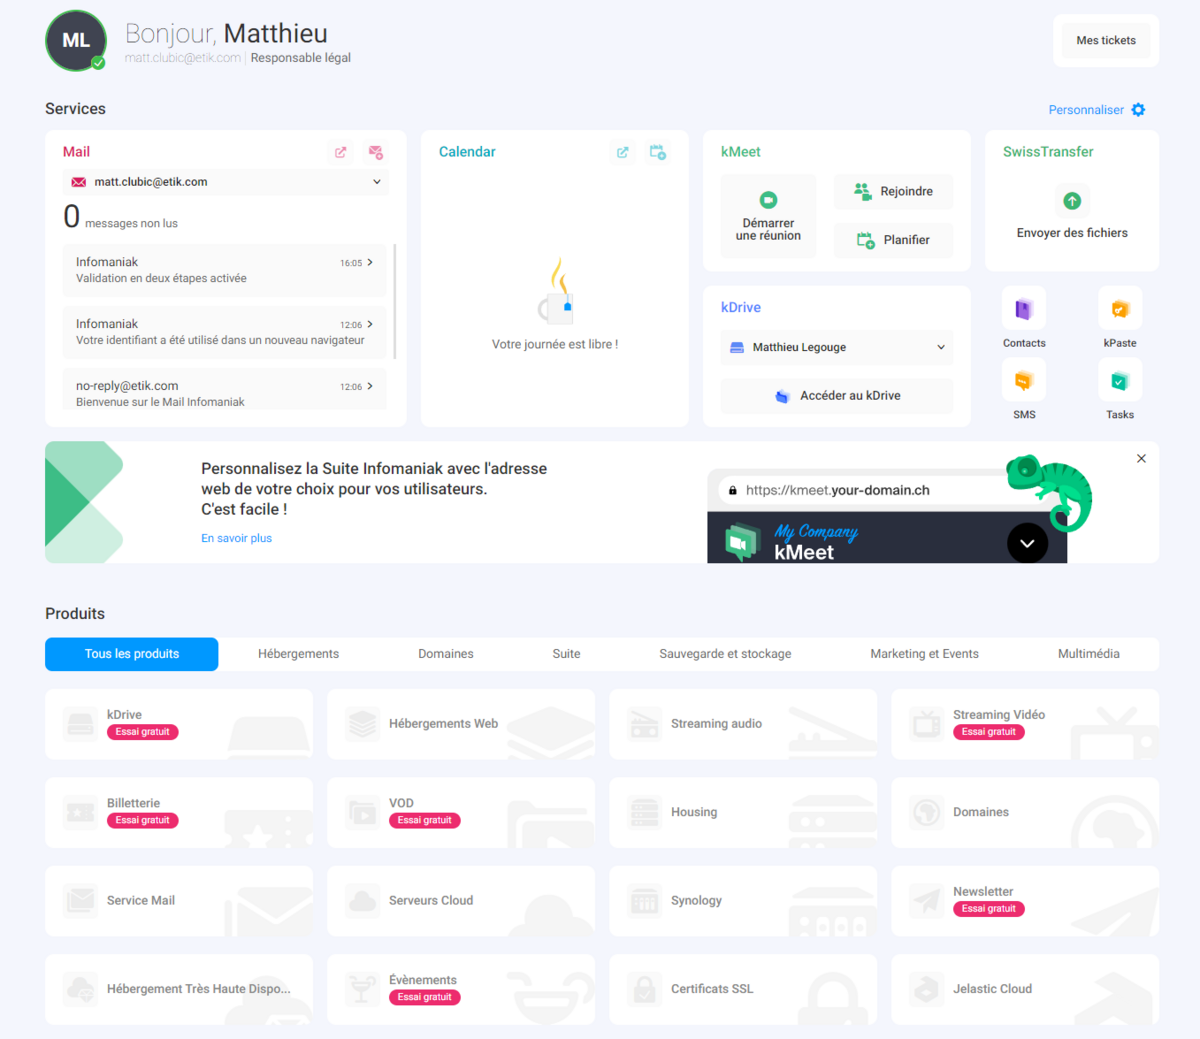Click the kDrive widget title
1200x1039 pixels.
pos(741,308)
